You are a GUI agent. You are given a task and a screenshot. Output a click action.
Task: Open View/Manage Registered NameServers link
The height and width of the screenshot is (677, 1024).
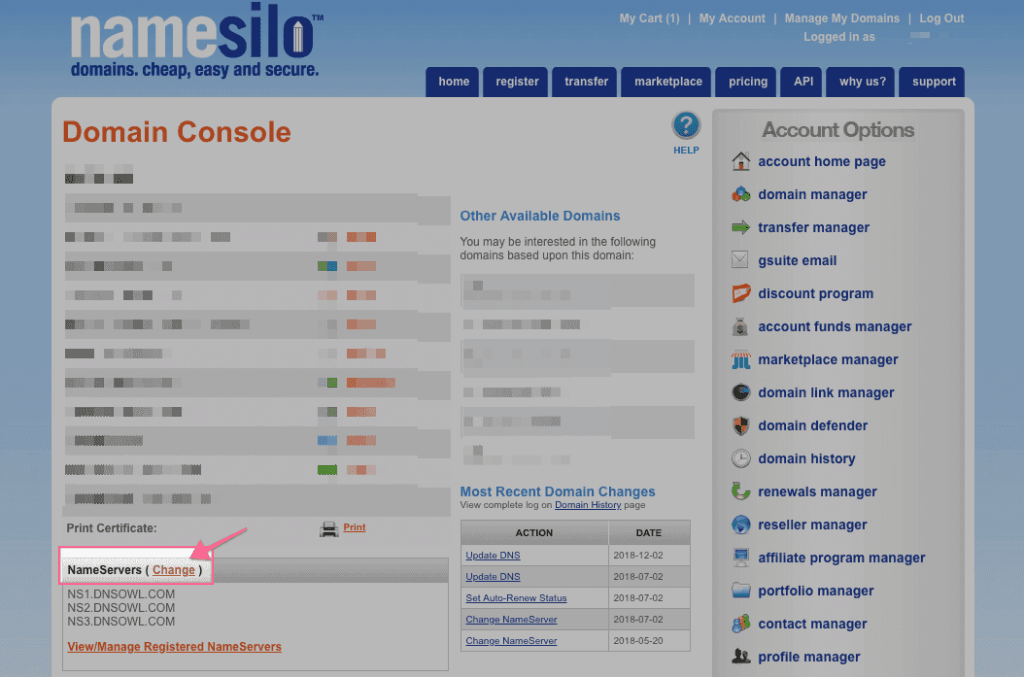pyautogui.click(x=174, y=646)
